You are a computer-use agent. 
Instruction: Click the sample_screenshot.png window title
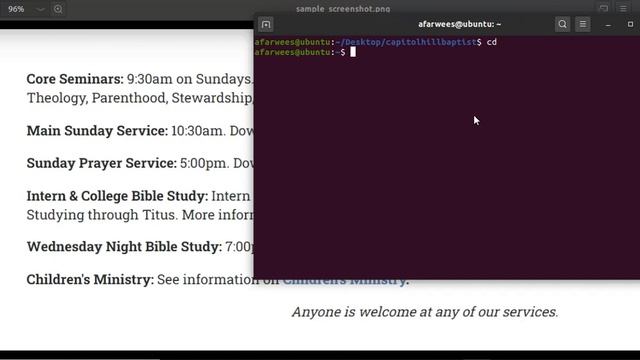click(343, 9)
